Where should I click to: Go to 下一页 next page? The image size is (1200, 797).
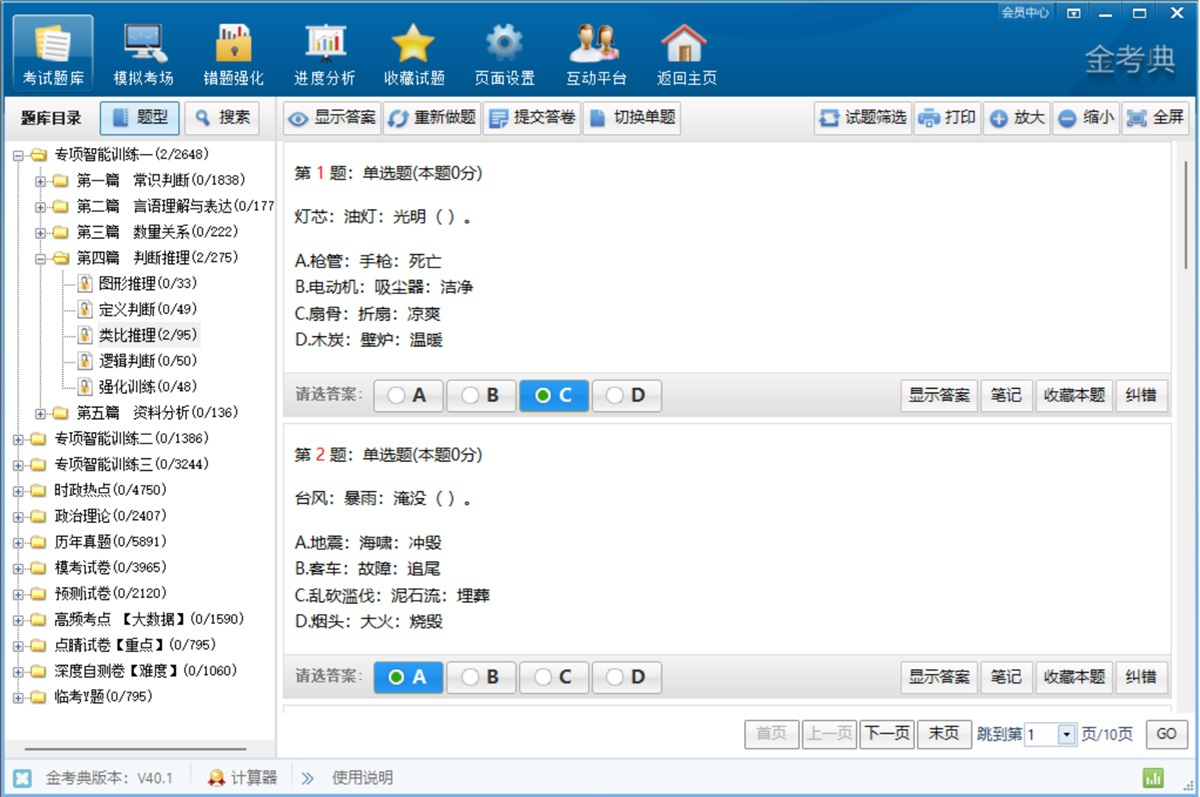pos(887,734)
